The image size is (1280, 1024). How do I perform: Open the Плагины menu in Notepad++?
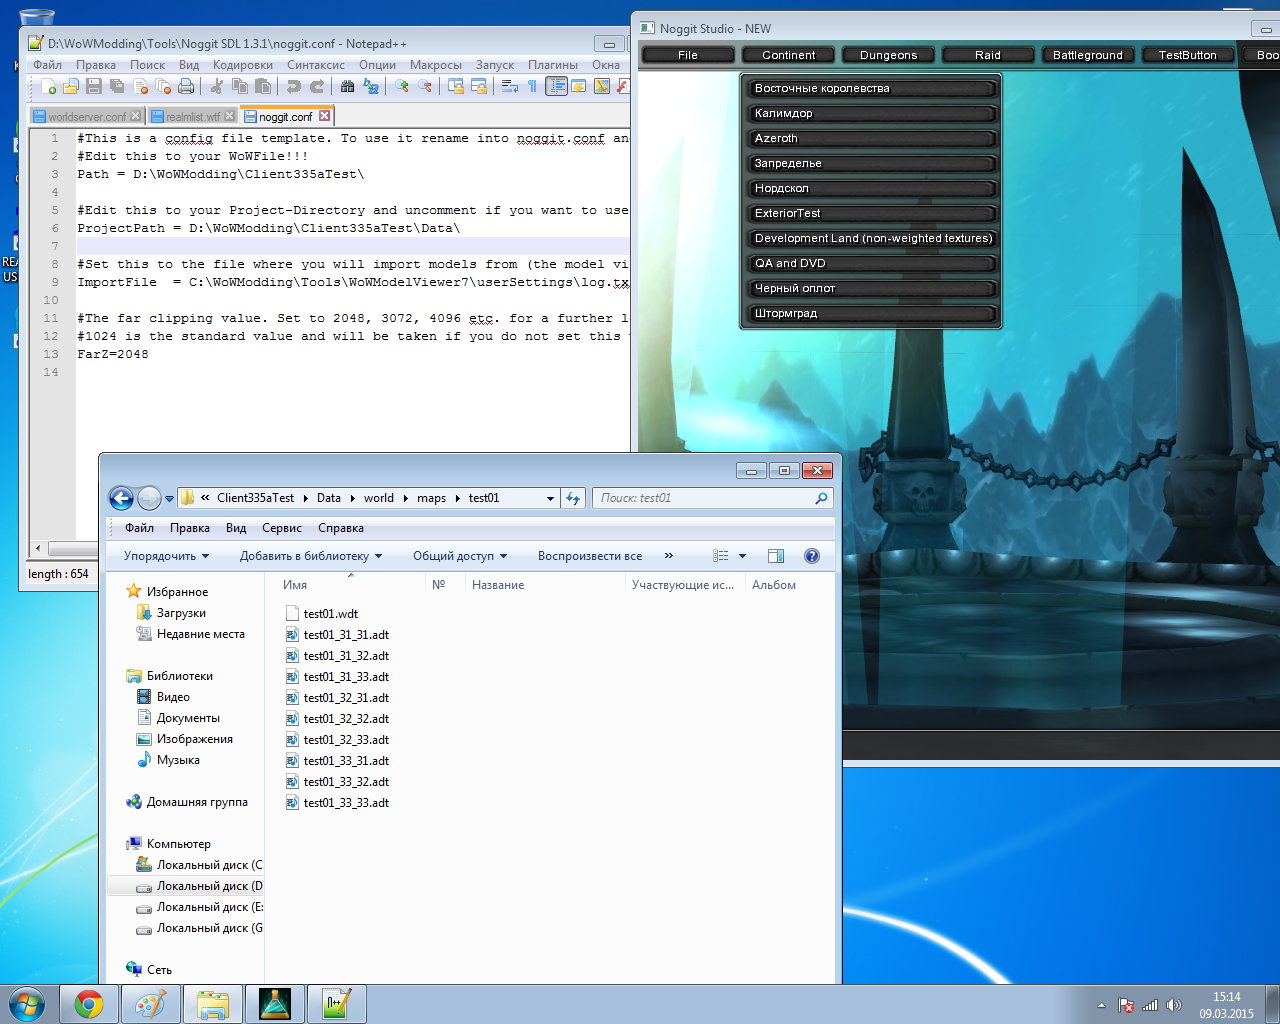[553, 65]
